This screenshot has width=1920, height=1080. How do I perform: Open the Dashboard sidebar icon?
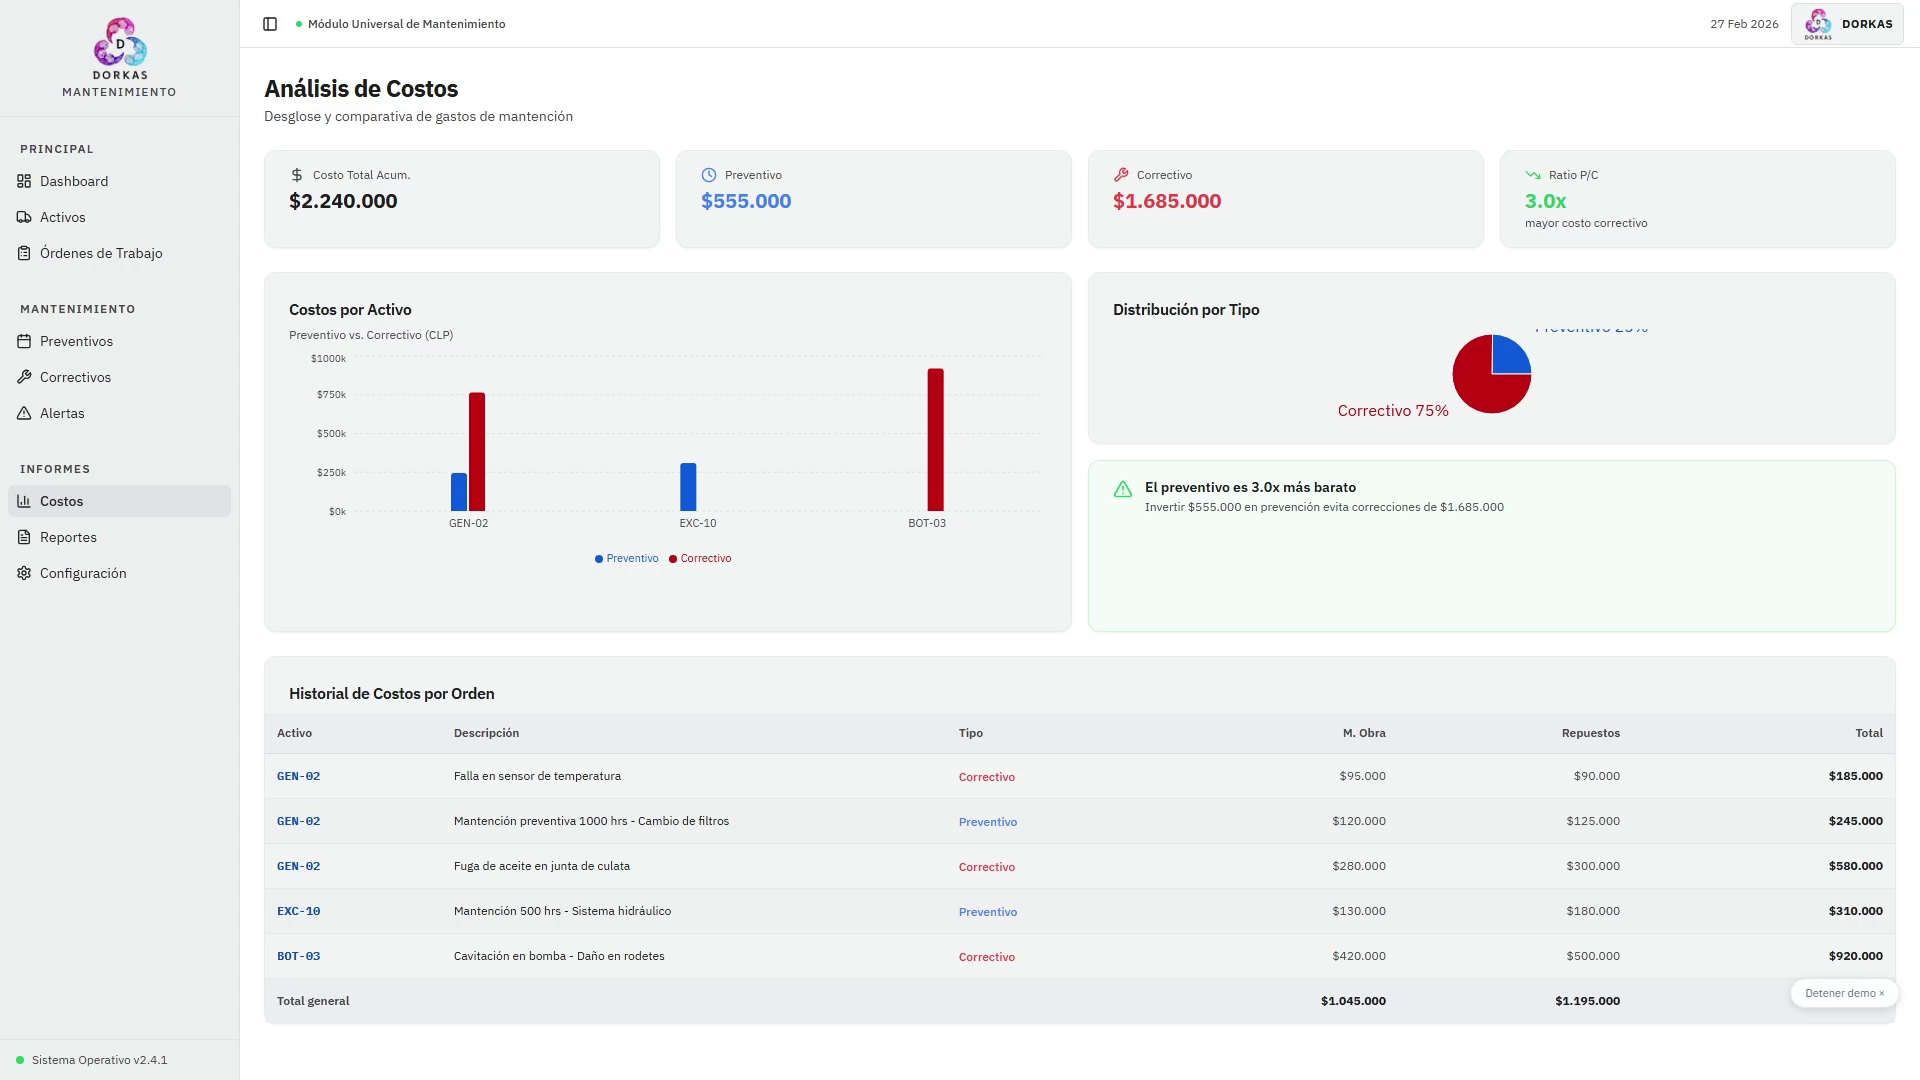pos(24,181)
